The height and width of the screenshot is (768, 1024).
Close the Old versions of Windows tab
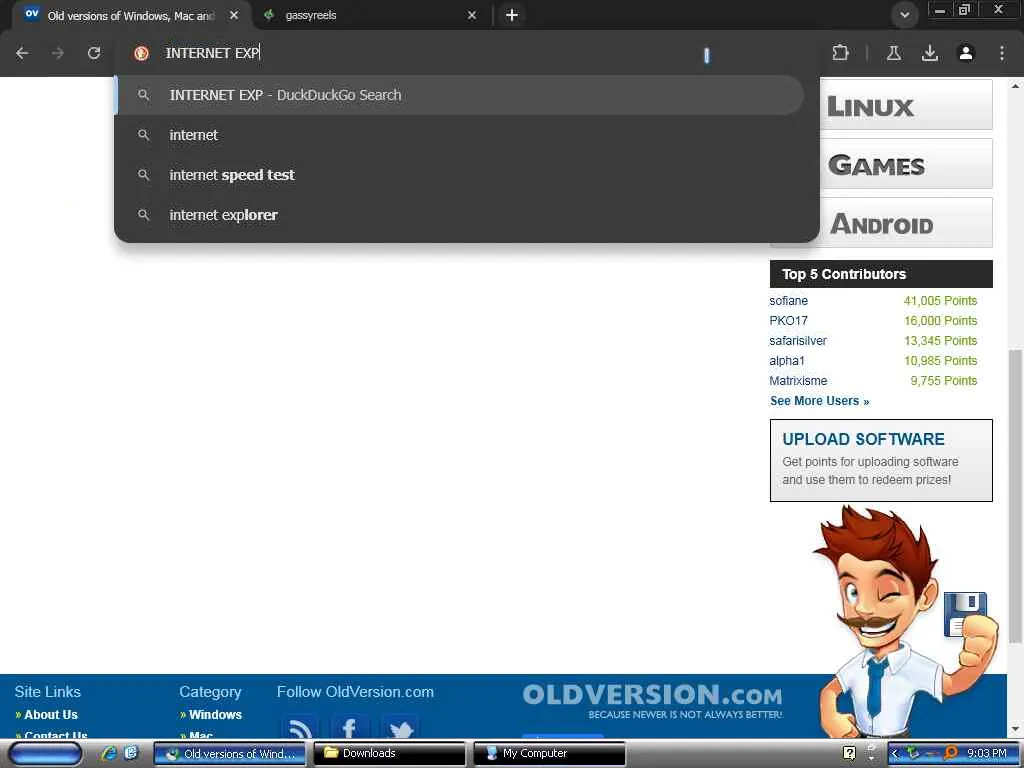234,15
